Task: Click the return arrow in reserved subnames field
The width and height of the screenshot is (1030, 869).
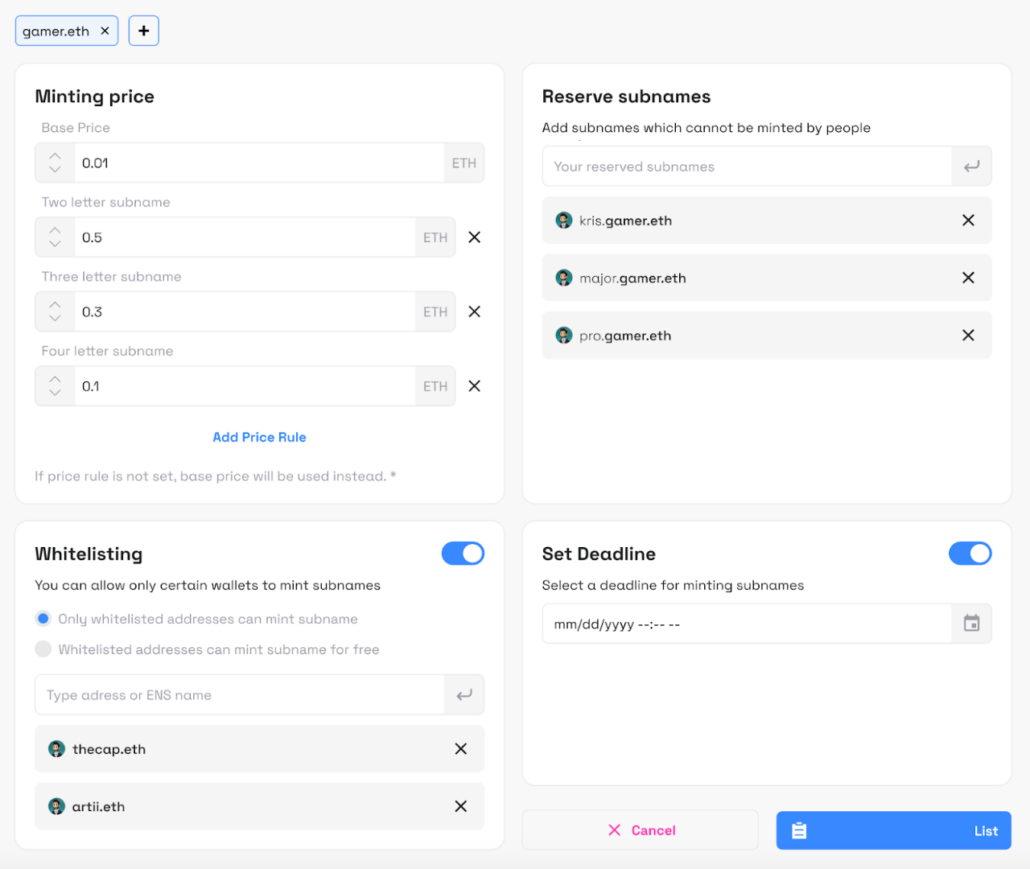Action: (971, 166)
